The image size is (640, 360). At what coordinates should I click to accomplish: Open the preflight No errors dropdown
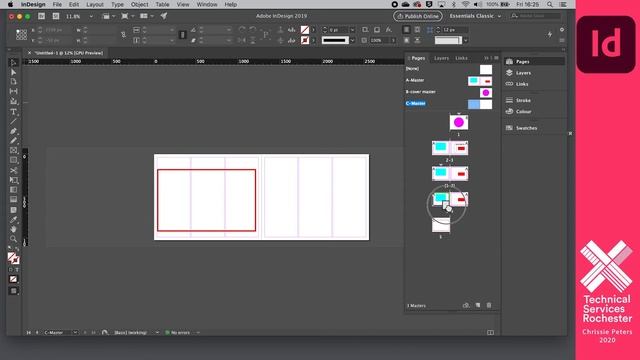198,333
